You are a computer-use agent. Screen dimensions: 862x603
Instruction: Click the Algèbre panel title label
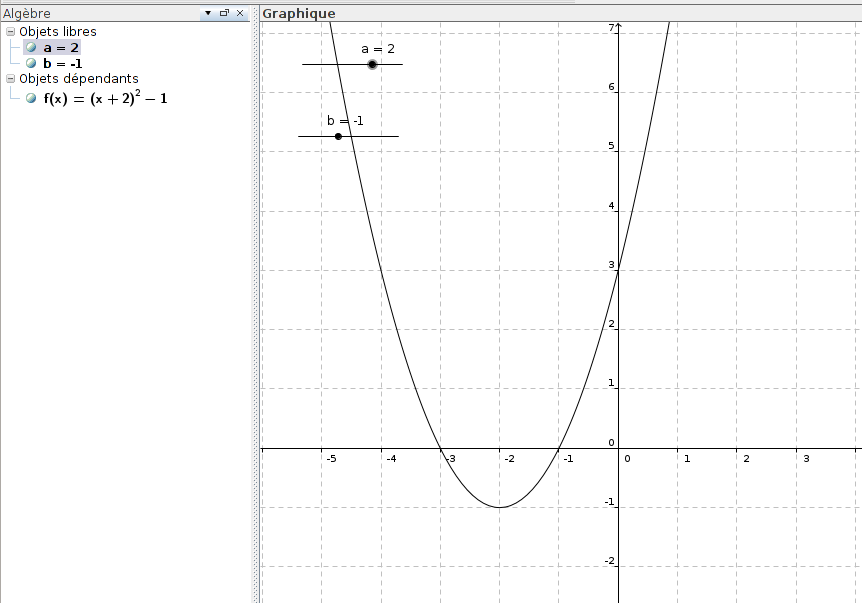tap(26, 13)
